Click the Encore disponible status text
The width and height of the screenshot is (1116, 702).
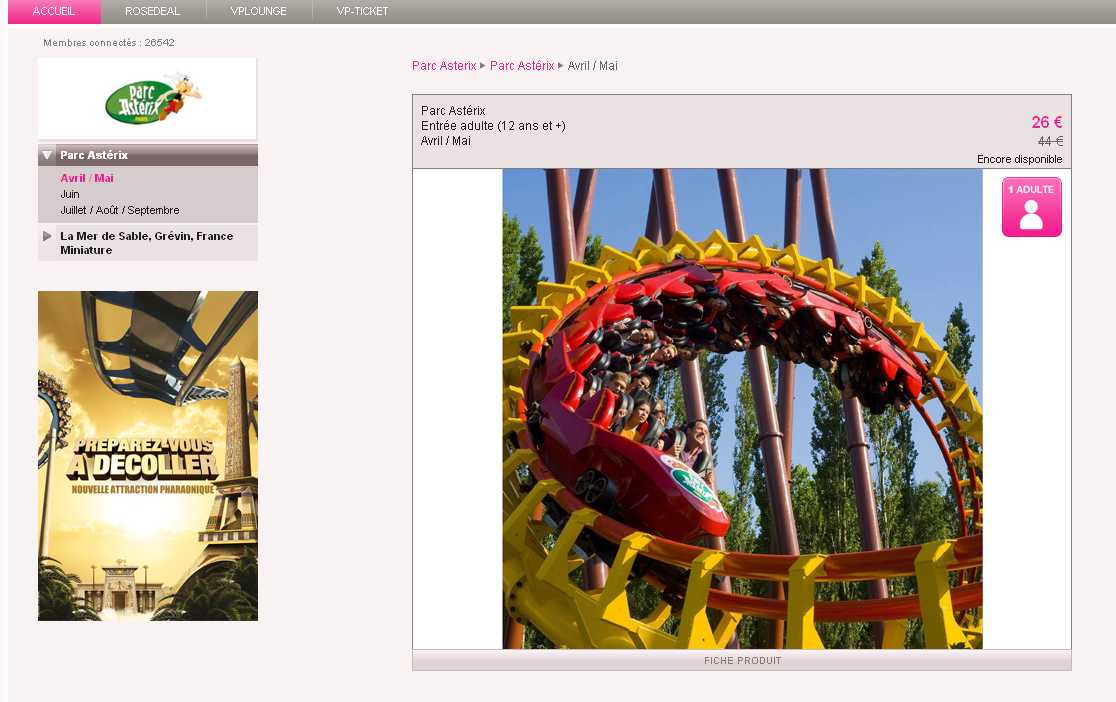pos(1019,159)
